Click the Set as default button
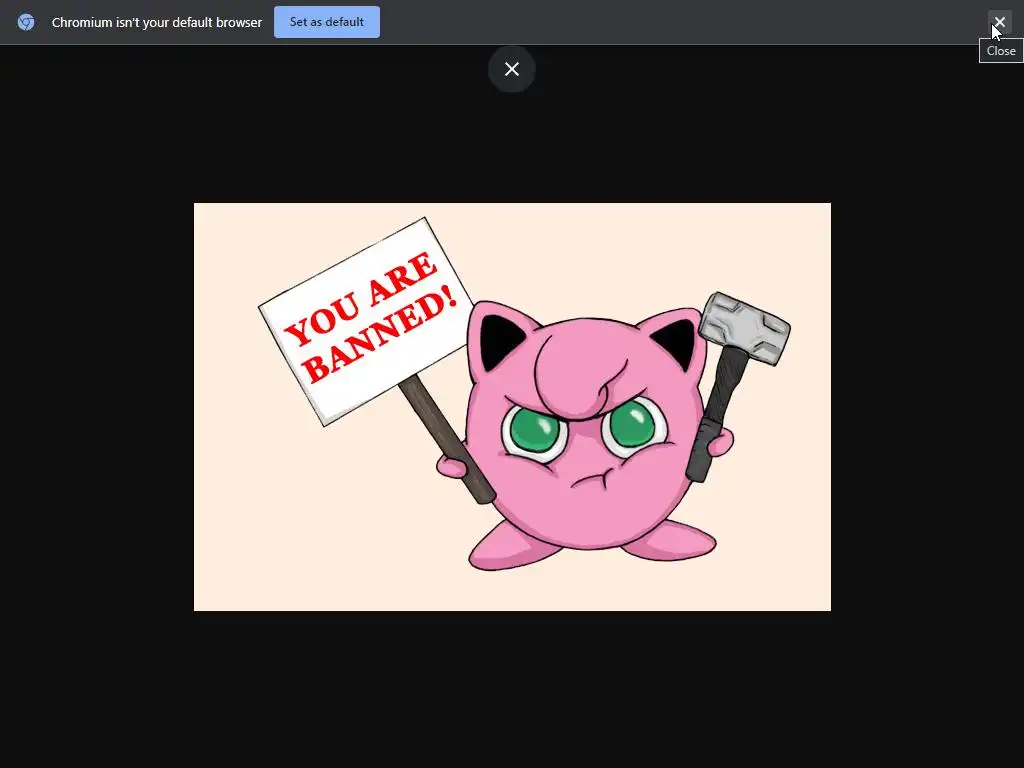The height and width of the screenshot is (768, 1024). (x=327, y=22)
